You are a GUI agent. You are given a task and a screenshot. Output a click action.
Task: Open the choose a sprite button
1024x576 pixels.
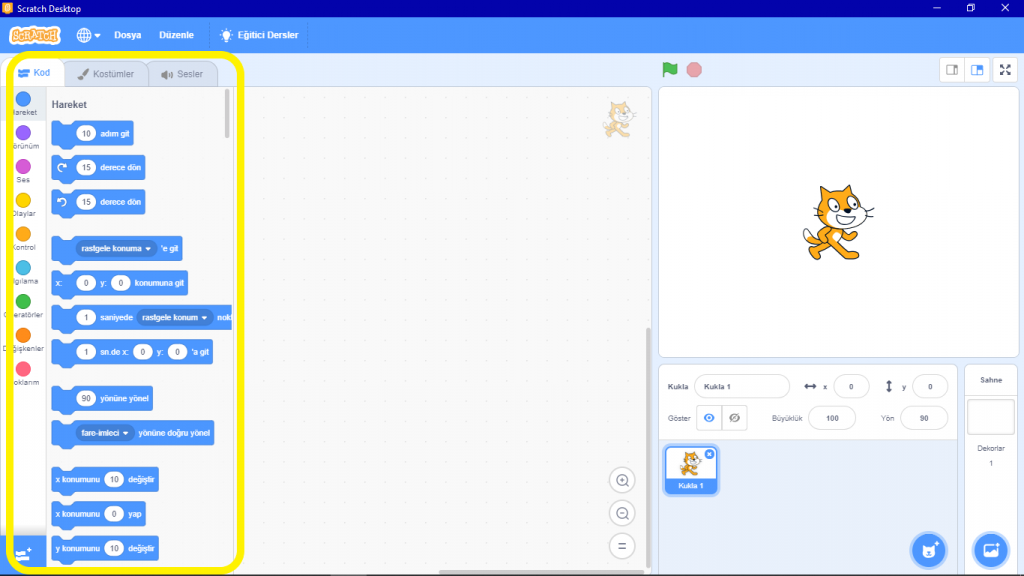click(929, 551)
